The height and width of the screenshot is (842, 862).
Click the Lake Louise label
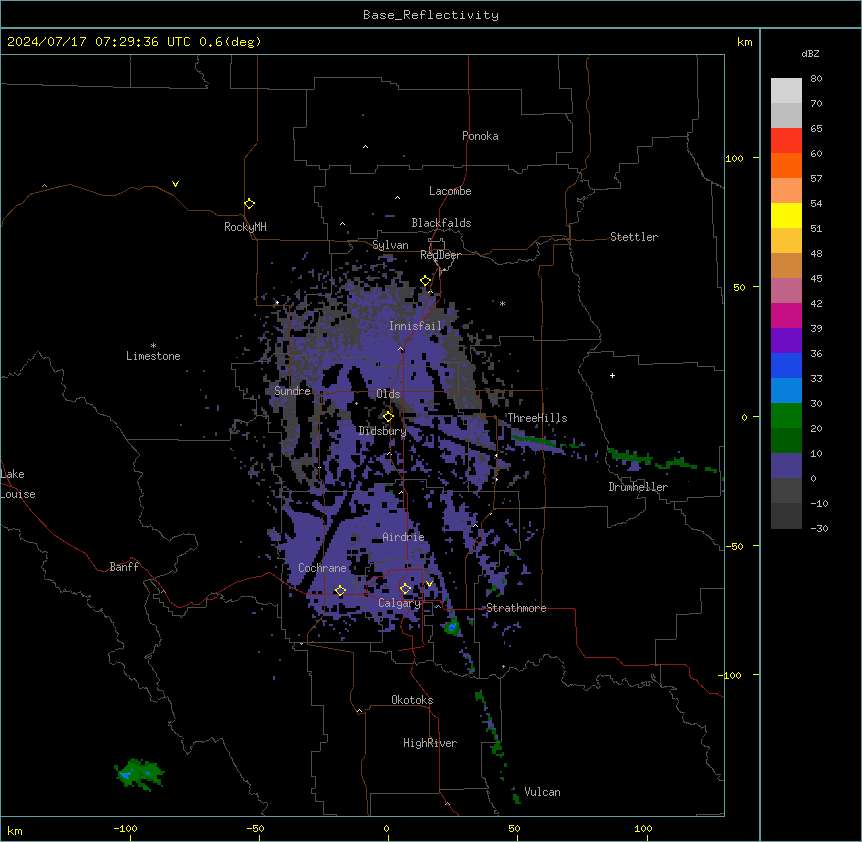click(18, 484)
